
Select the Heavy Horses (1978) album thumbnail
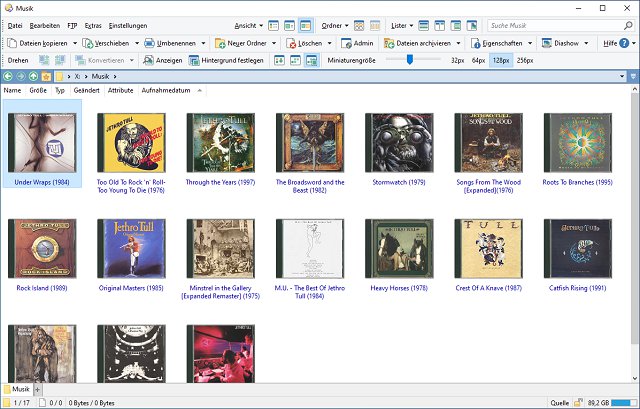coord(399,249)
